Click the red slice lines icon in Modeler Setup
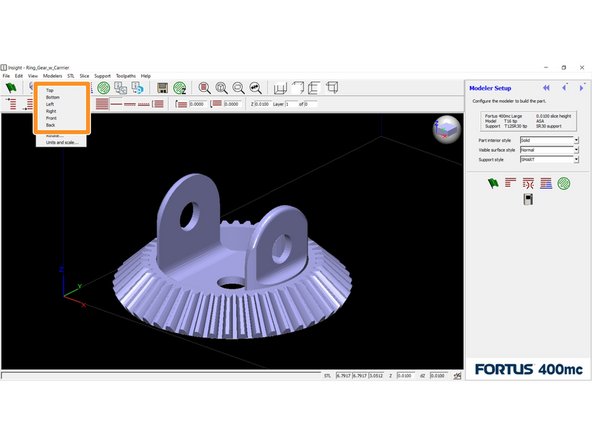The width and height of the screenshot is (592, 444). [510, 183]
